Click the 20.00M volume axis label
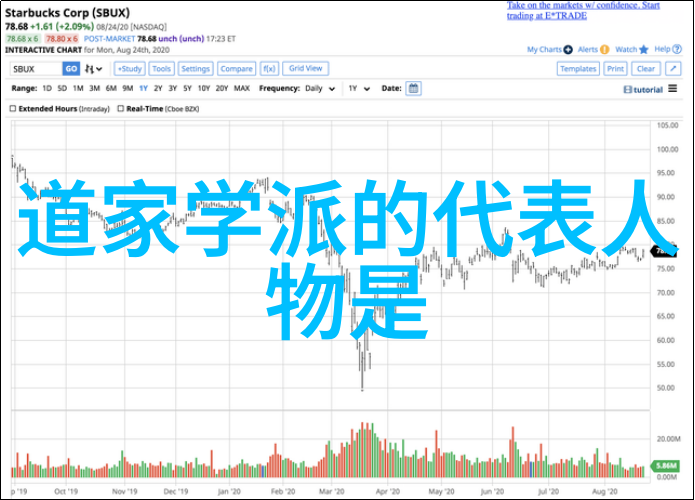The width and height of the screenshot is (695, 500). [668, 439]
